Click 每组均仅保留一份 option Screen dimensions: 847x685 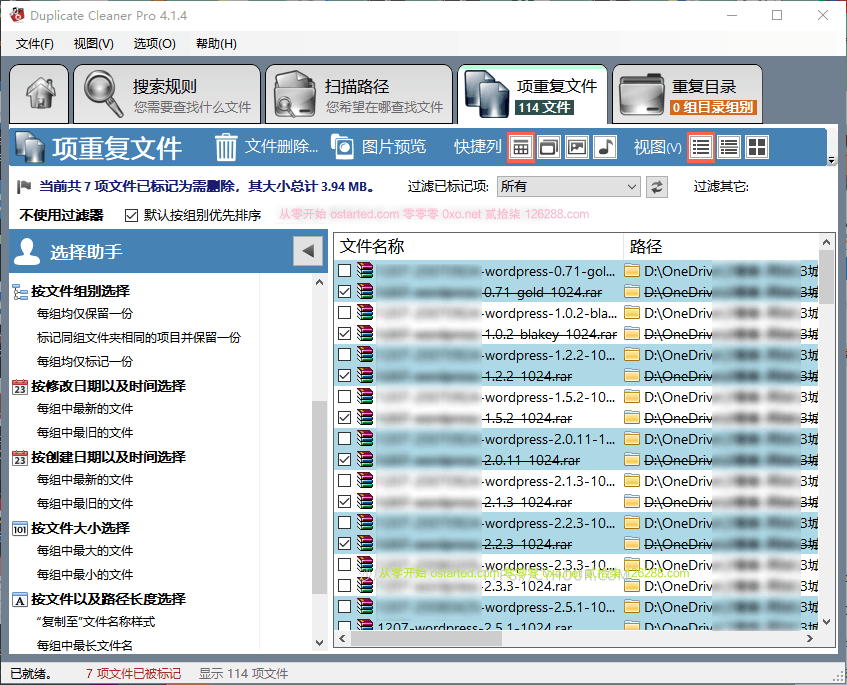pyautogui.click(x=85, y=314)
